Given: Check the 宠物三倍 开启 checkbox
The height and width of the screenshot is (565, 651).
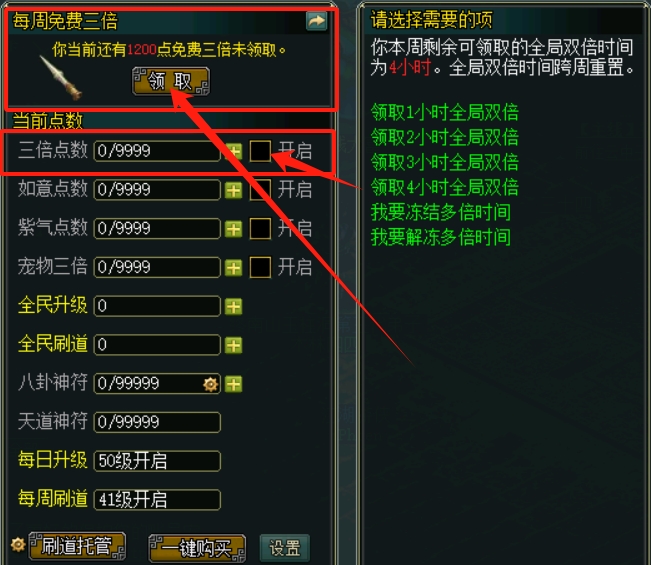Looking at the screenshot, I should pyautogui.click(x=260, y=267).
